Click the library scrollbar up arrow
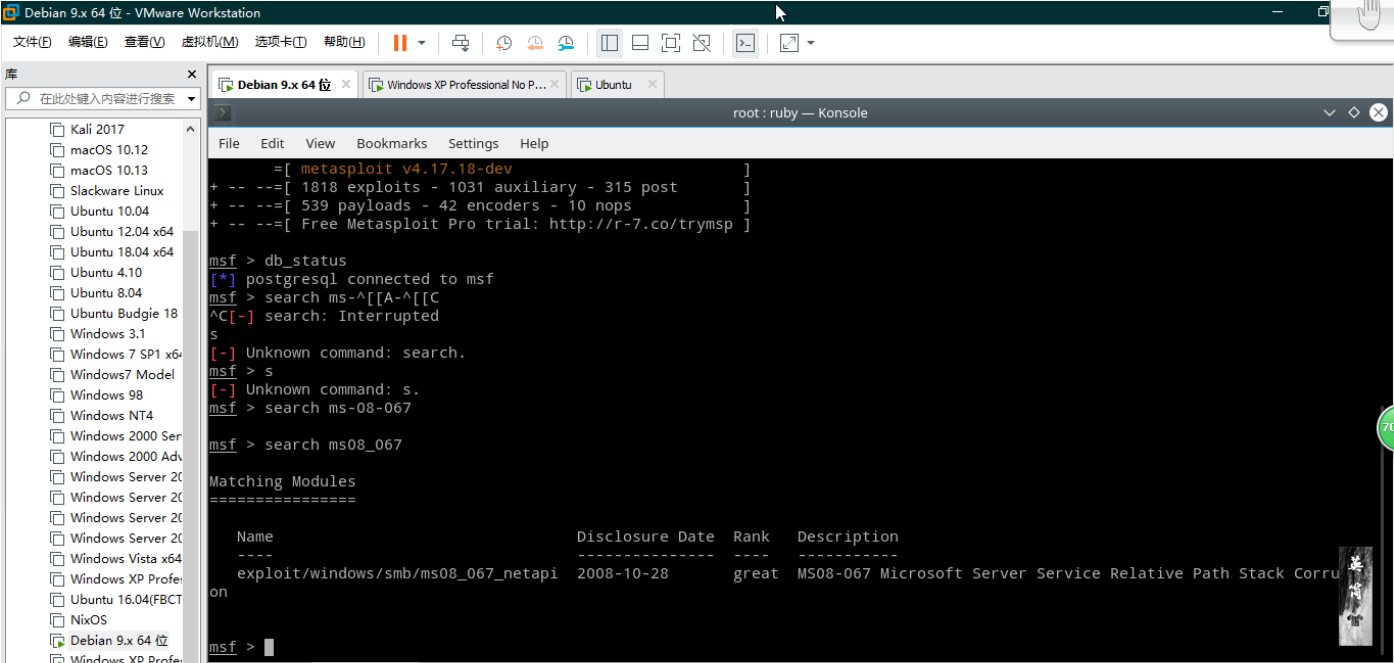This screenshot has height=663, width=1394. 190,129
